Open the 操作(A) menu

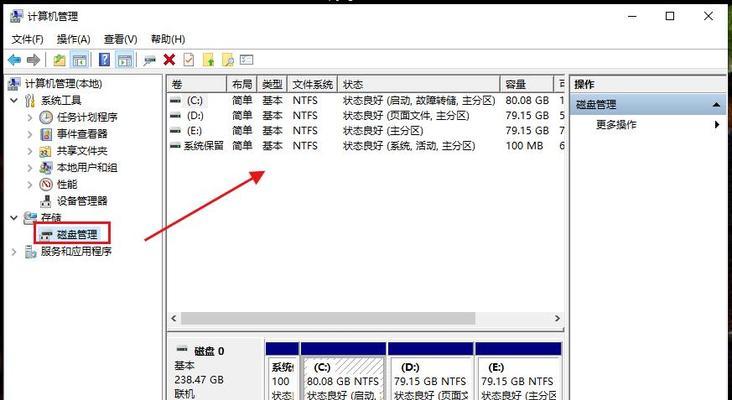coord(73,39)
